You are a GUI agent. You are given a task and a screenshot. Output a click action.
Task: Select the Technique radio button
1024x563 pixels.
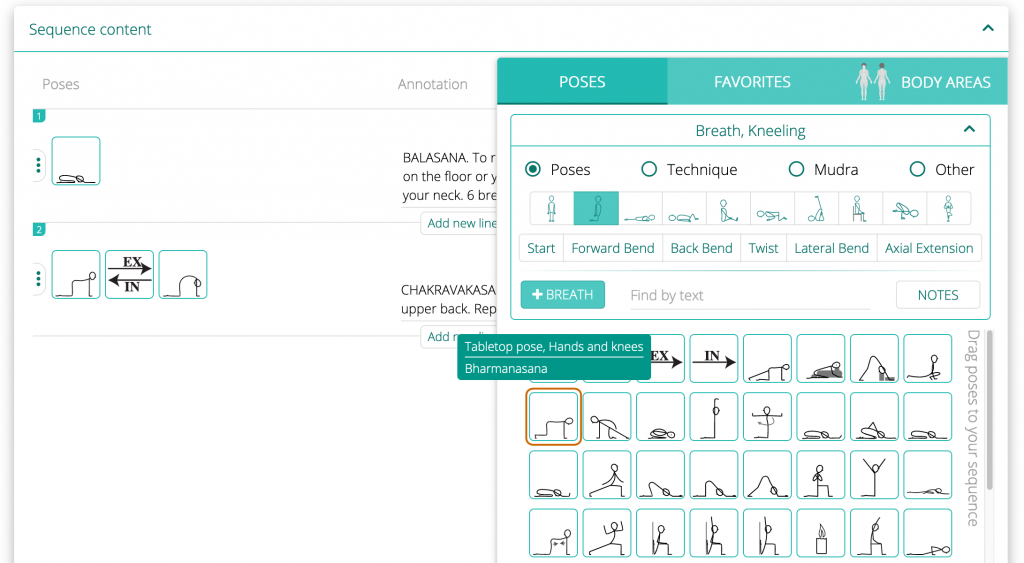click(649, 170)
